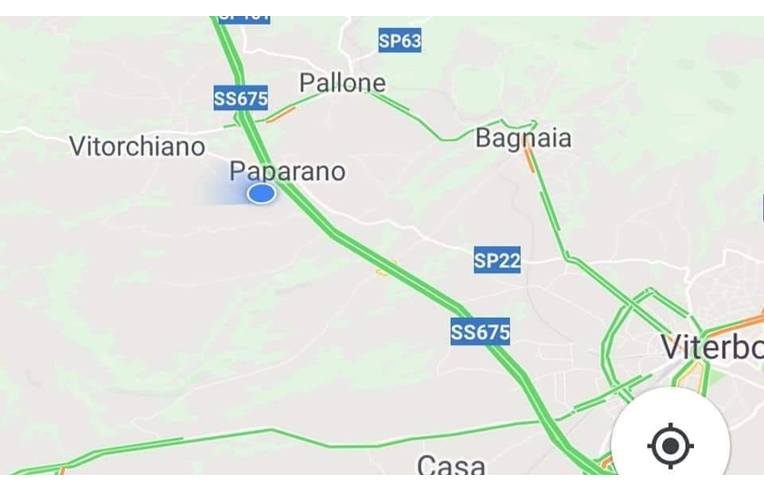764x492 pixels.
Task: Click the Vitorchiano place label
Action: 137,147
